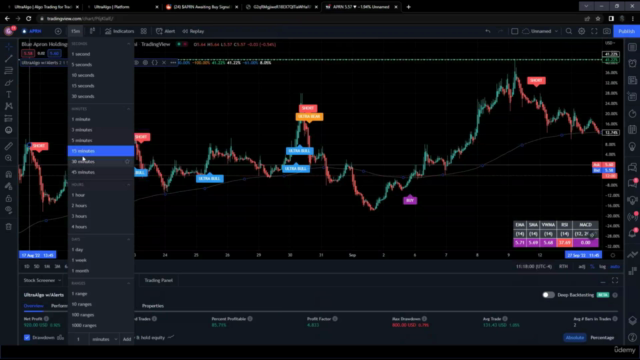Choose 100 ranges interval

pyautogui.click(x=101, y=315)
